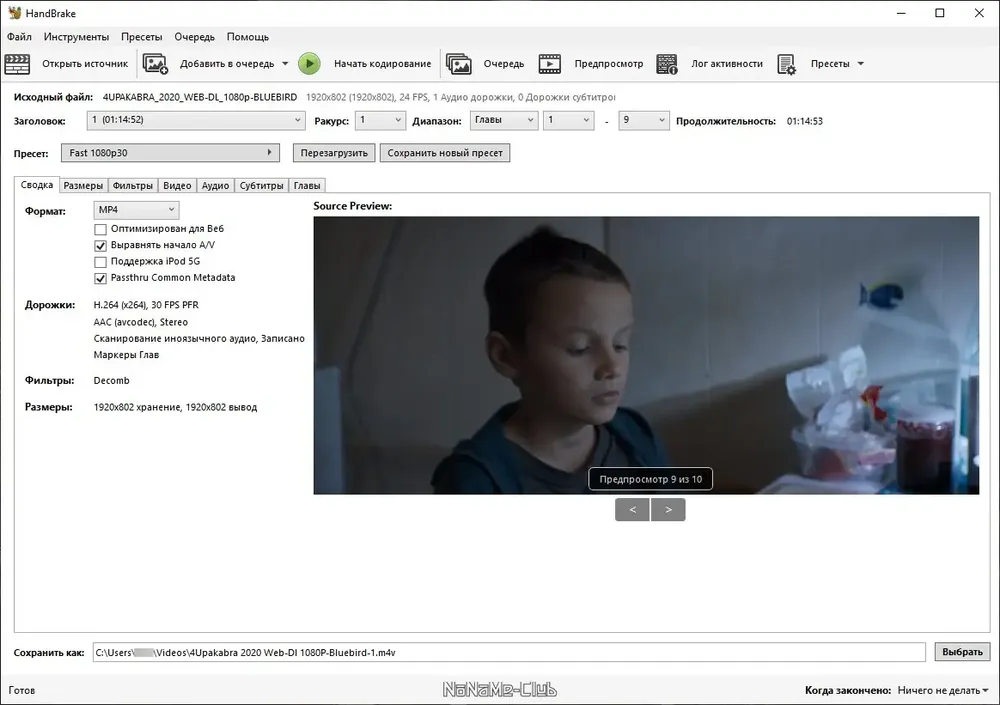Click the Пресеты list gear icon

tap(786, 64)
